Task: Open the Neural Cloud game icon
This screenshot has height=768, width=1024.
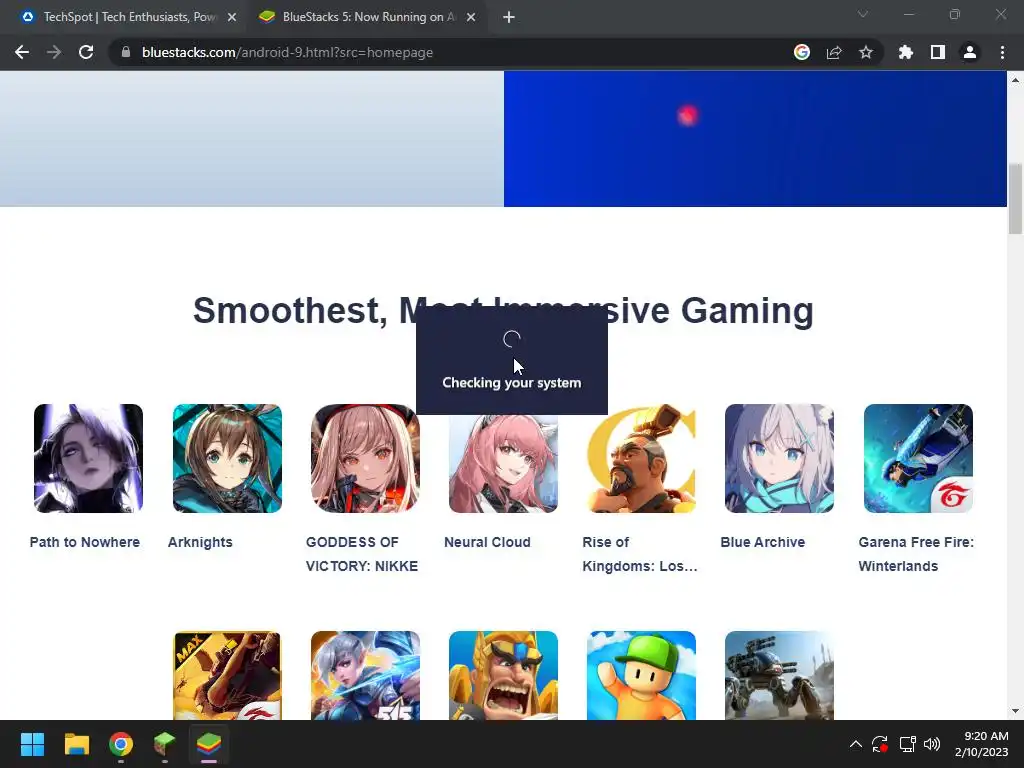Action: [504, 464]
